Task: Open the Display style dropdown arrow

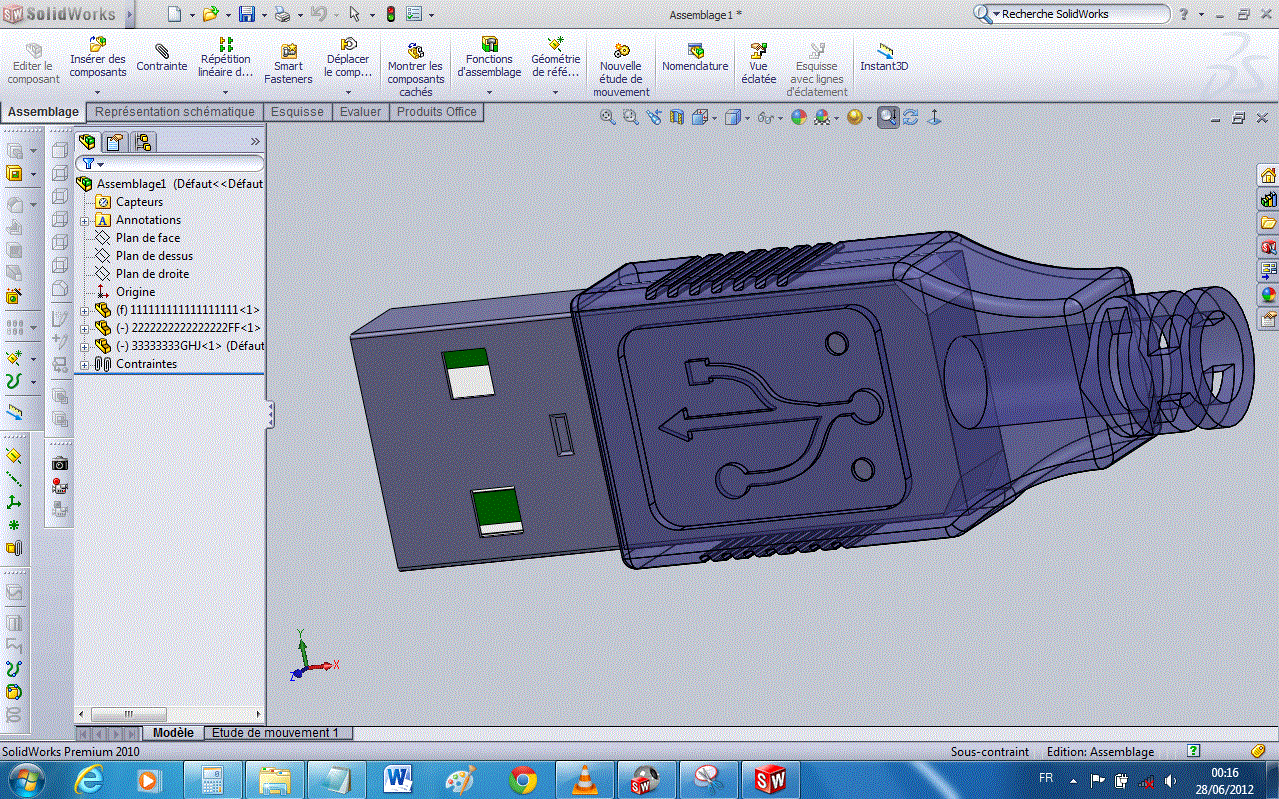Action: tap(748, 118)
